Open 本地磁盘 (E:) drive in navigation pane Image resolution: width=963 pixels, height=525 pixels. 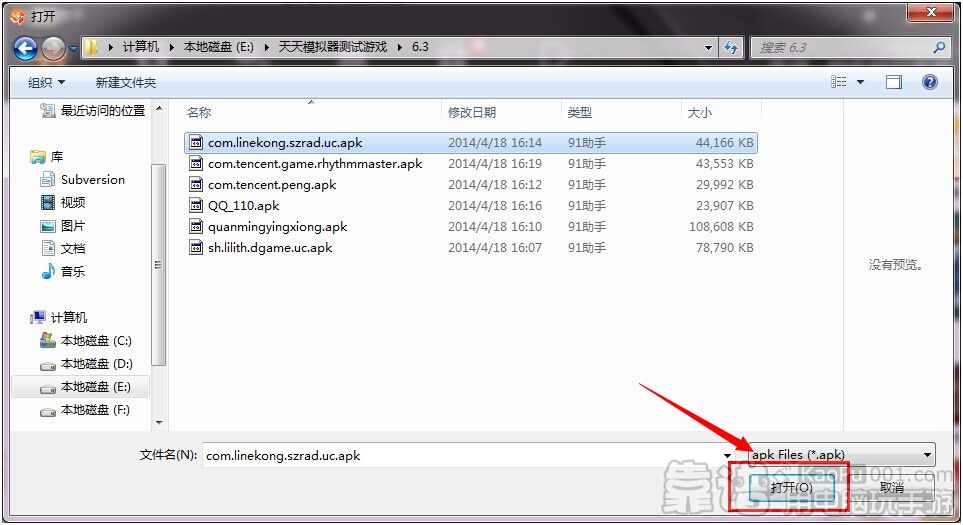[80, 387]
